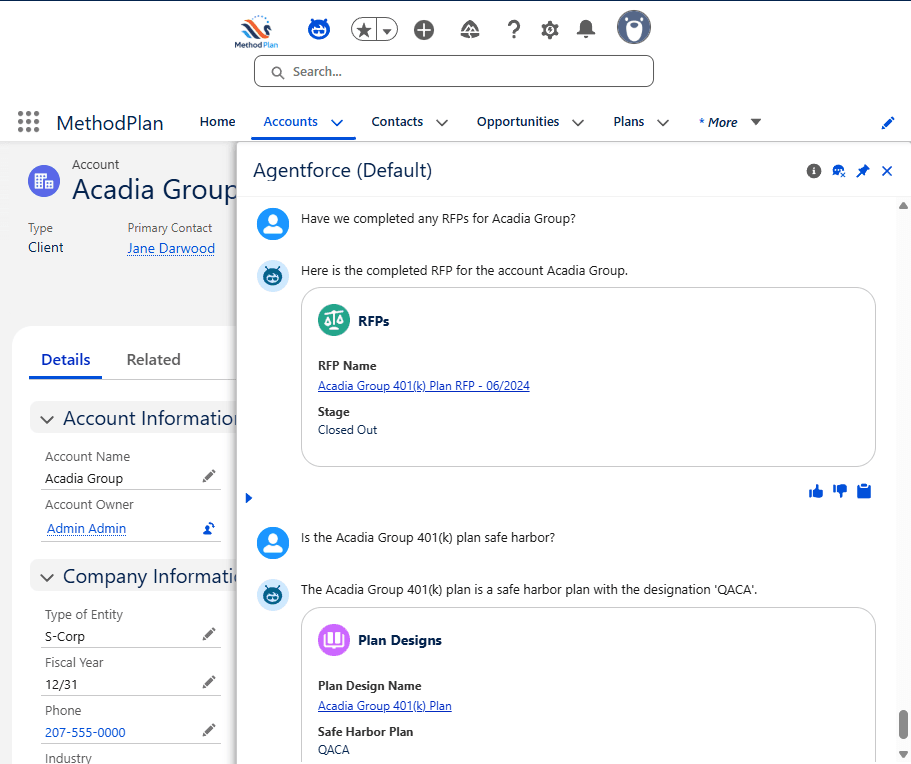Click the Agentforce chat scrollbar thumb
Screen dimensions: 911x764
(x=903, y=724)
